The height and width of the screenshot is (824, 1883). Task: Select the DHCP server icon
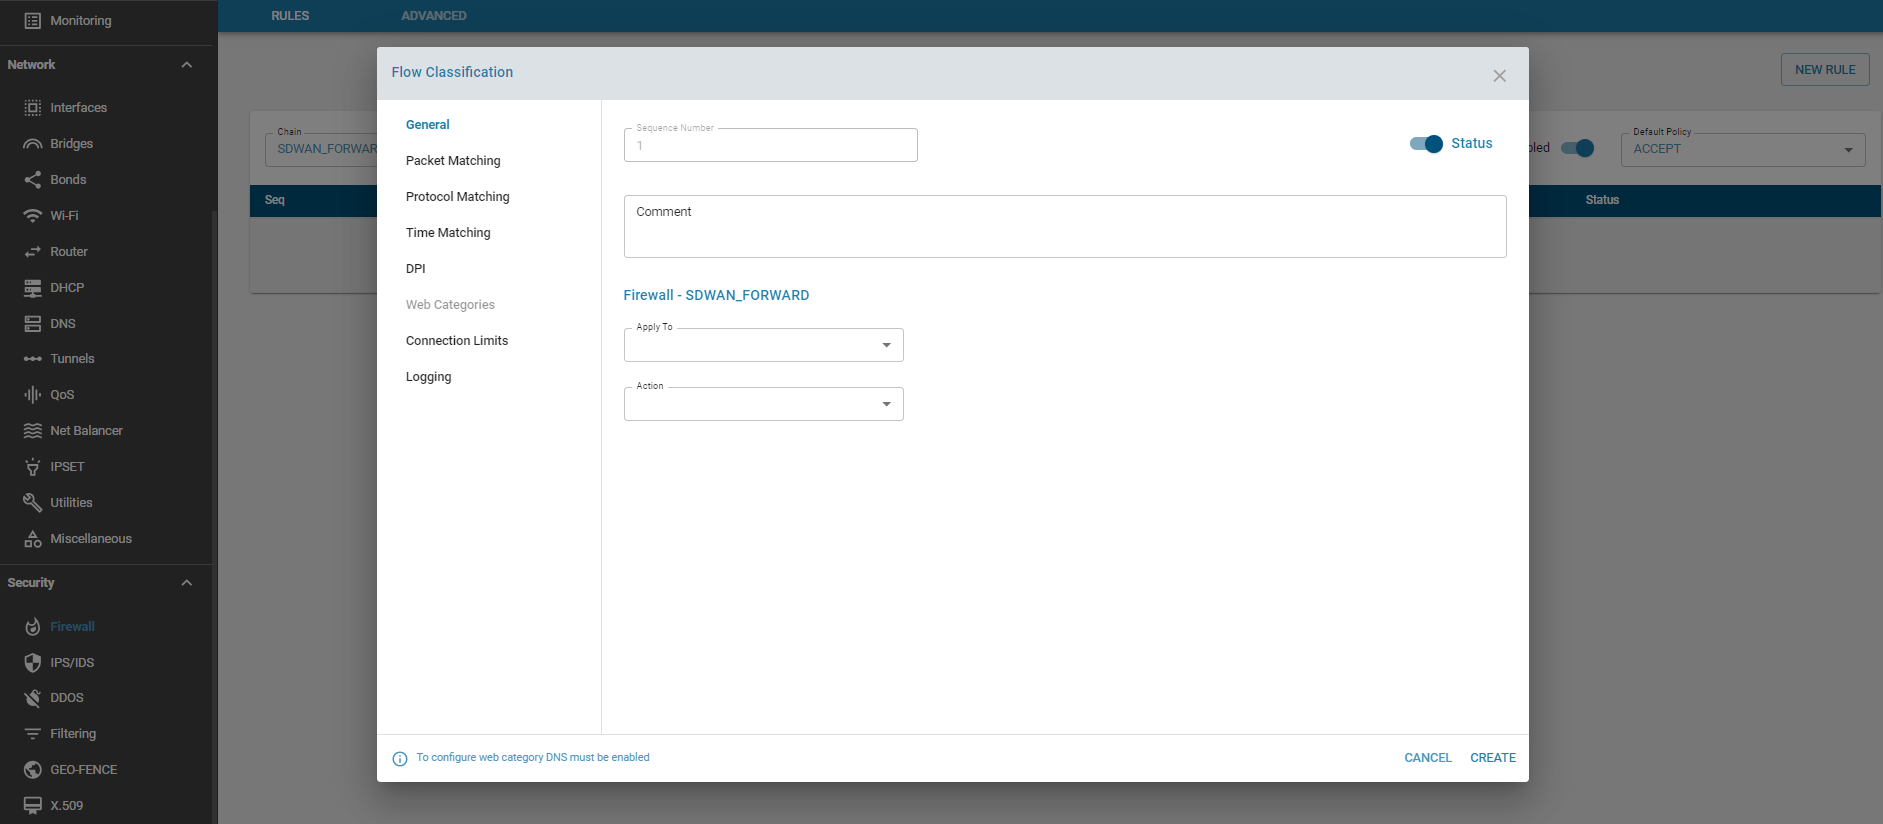click(33, 288)
